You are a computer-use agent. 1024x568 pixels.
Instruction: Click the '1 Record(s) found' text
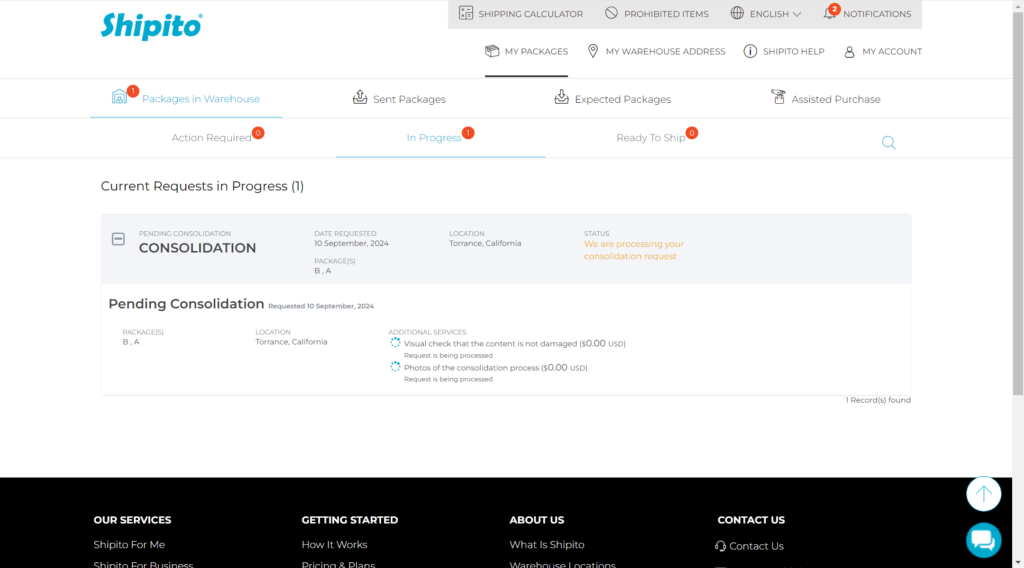[878, 400]
